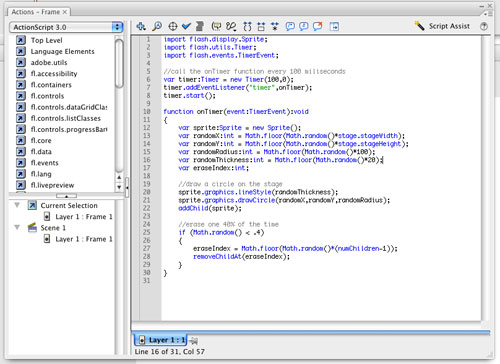Click the icon beside fl.lang
This screenshot has height=364, width=500.
21,174
